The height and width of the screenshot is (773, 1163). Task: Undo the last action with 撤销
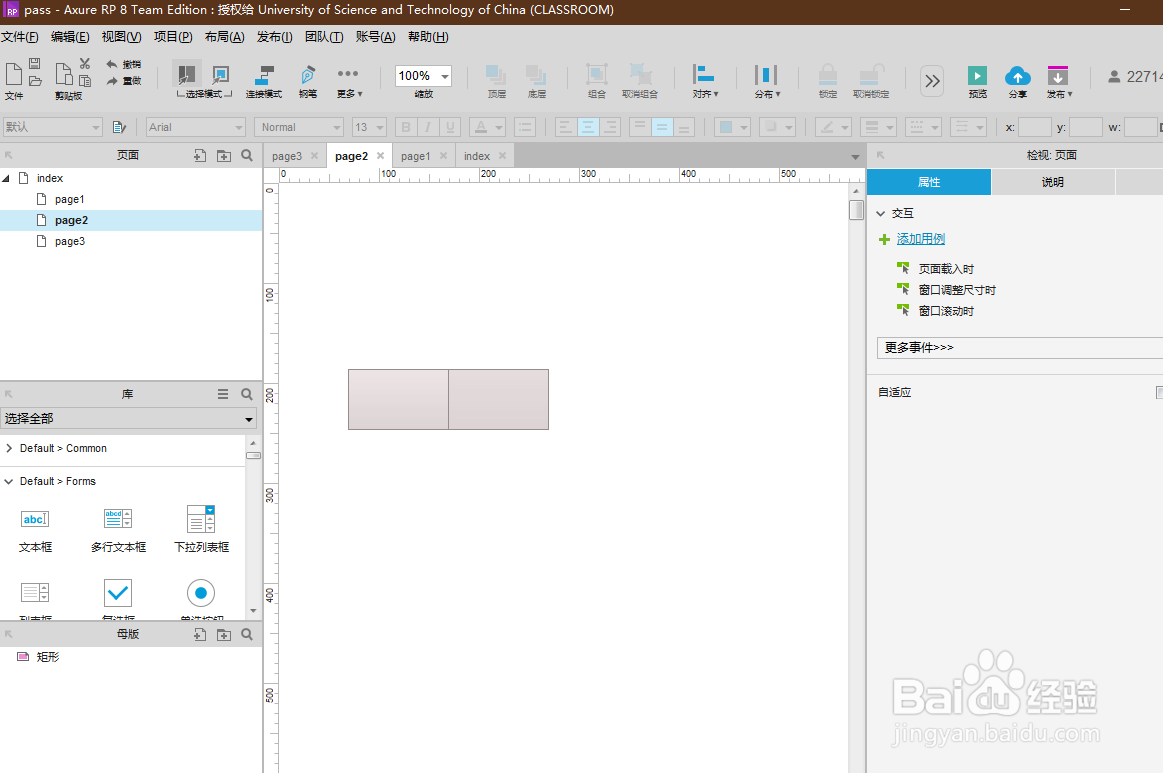[124, 65]
